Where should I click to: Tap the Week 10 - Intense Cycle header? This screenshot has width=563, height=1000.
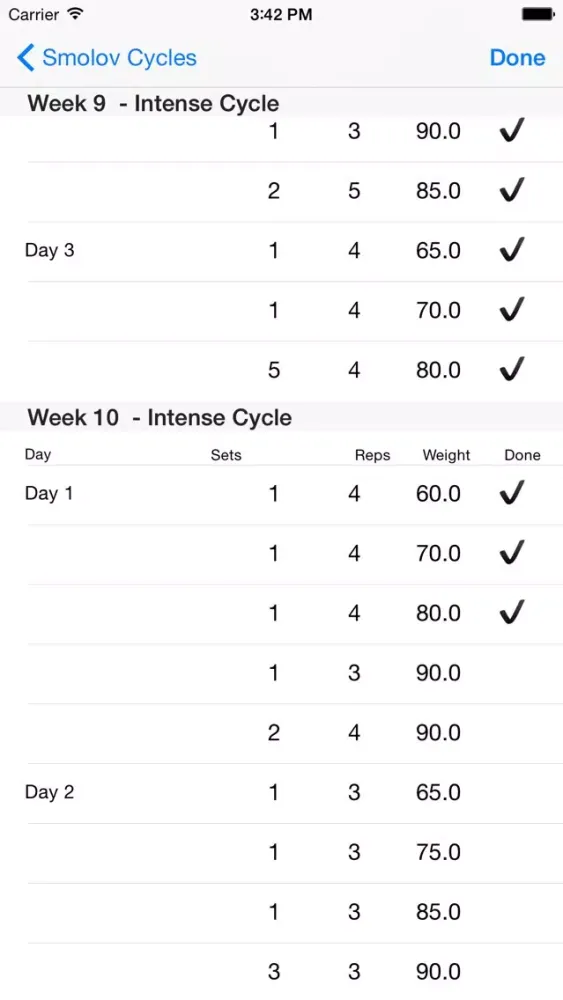click(159, 418)
